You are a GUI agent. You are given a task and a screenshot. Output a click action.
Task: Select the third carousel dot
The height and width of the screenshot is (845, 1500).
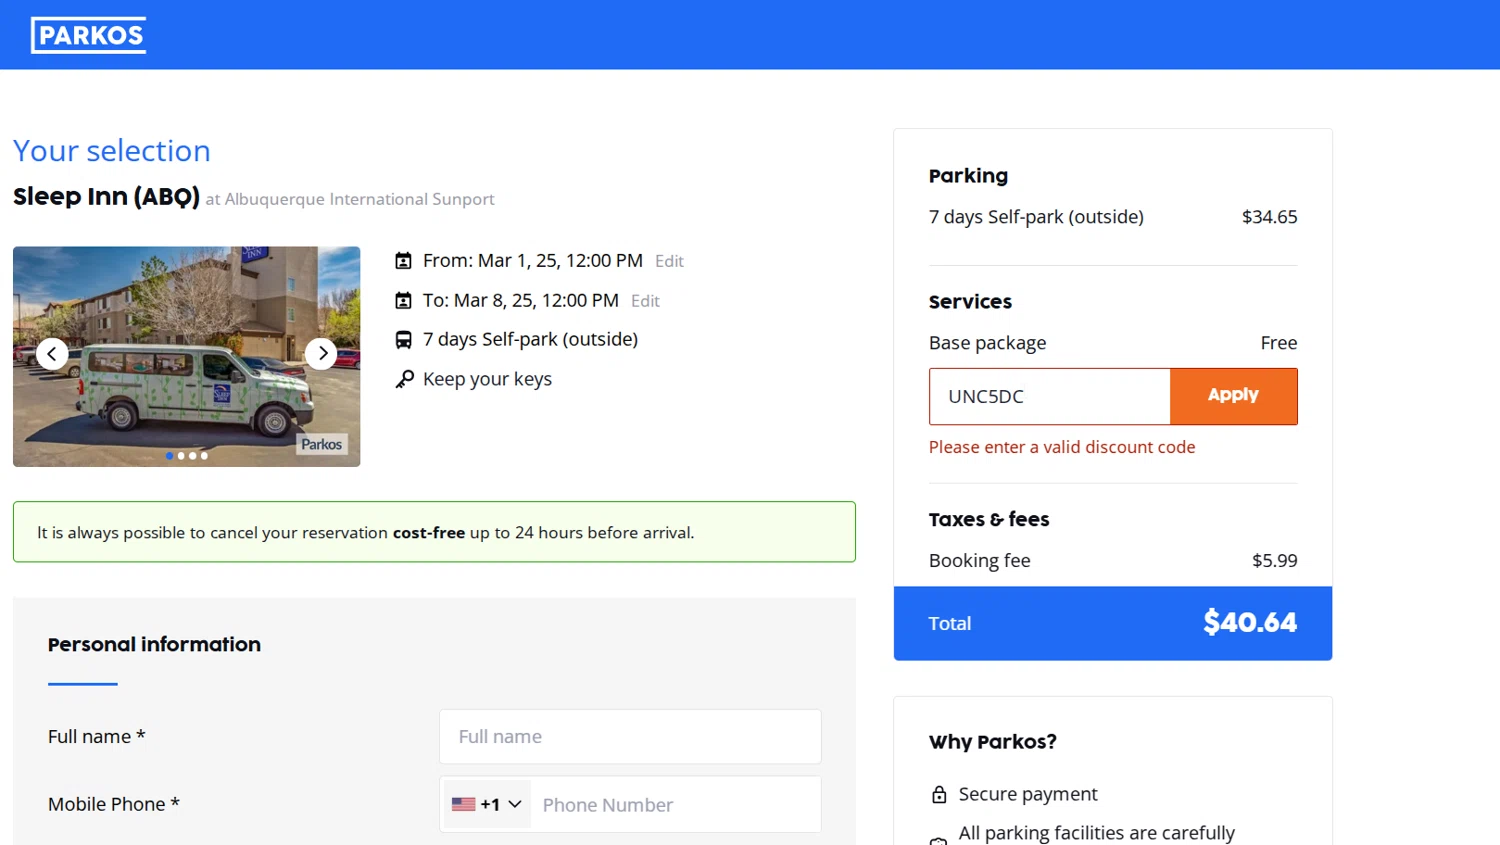[x=193, y=456]
